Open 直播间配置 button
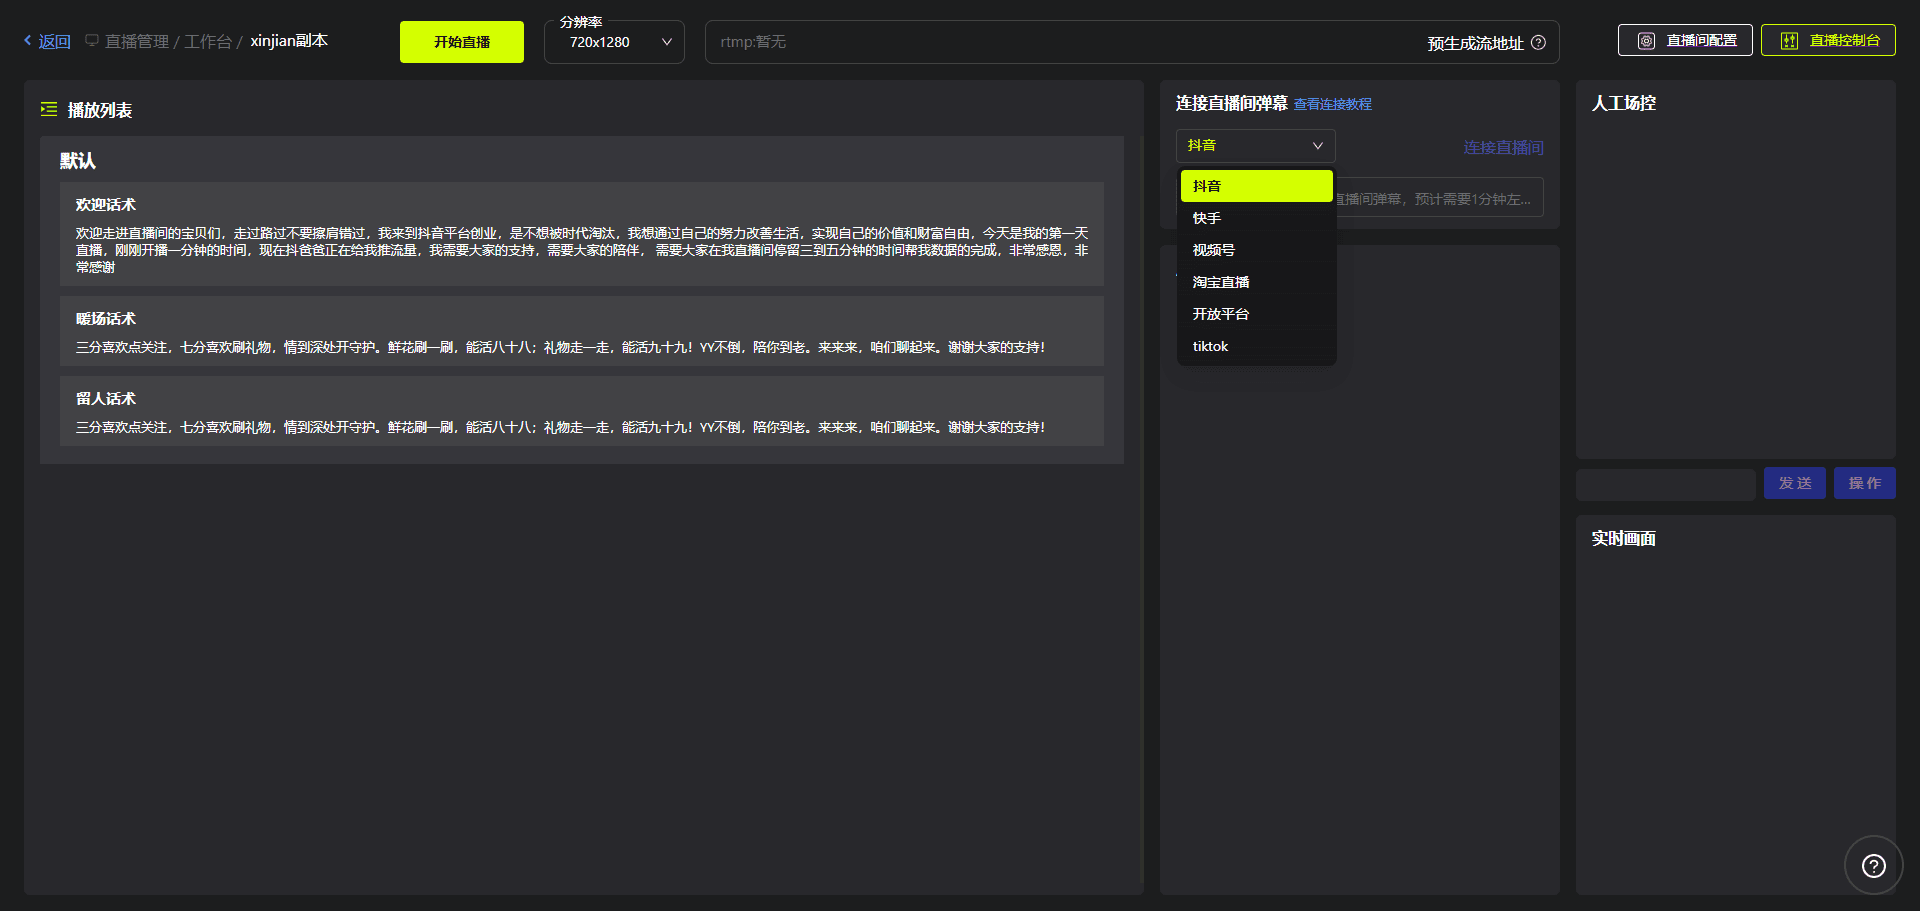This screenshot has width=1920, height=911. 1685,40
